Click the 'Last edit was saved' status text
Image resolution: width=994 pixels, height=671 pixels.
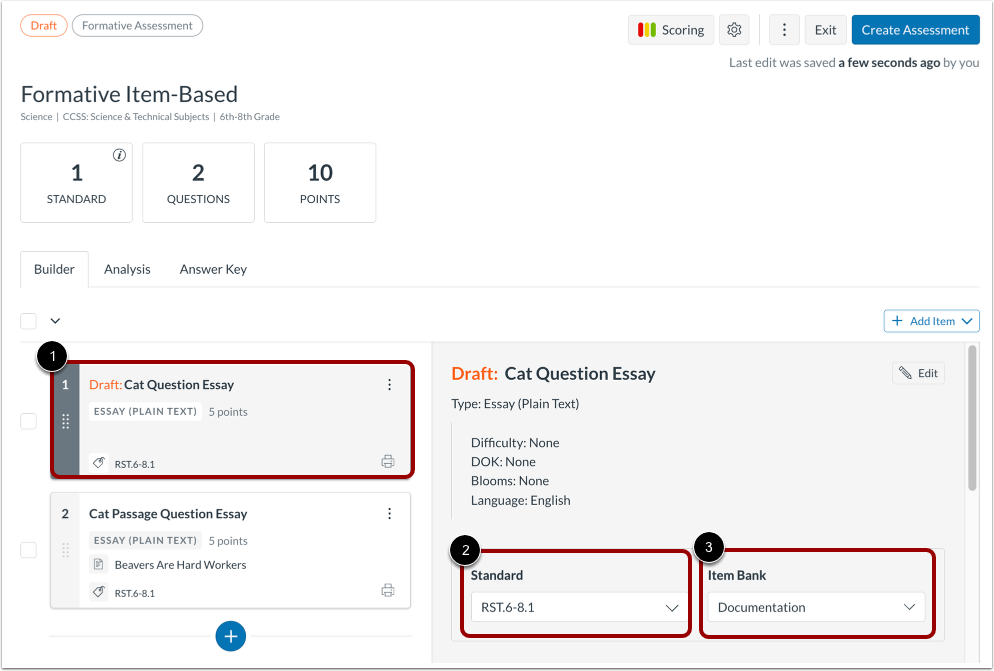coord(854,63)
